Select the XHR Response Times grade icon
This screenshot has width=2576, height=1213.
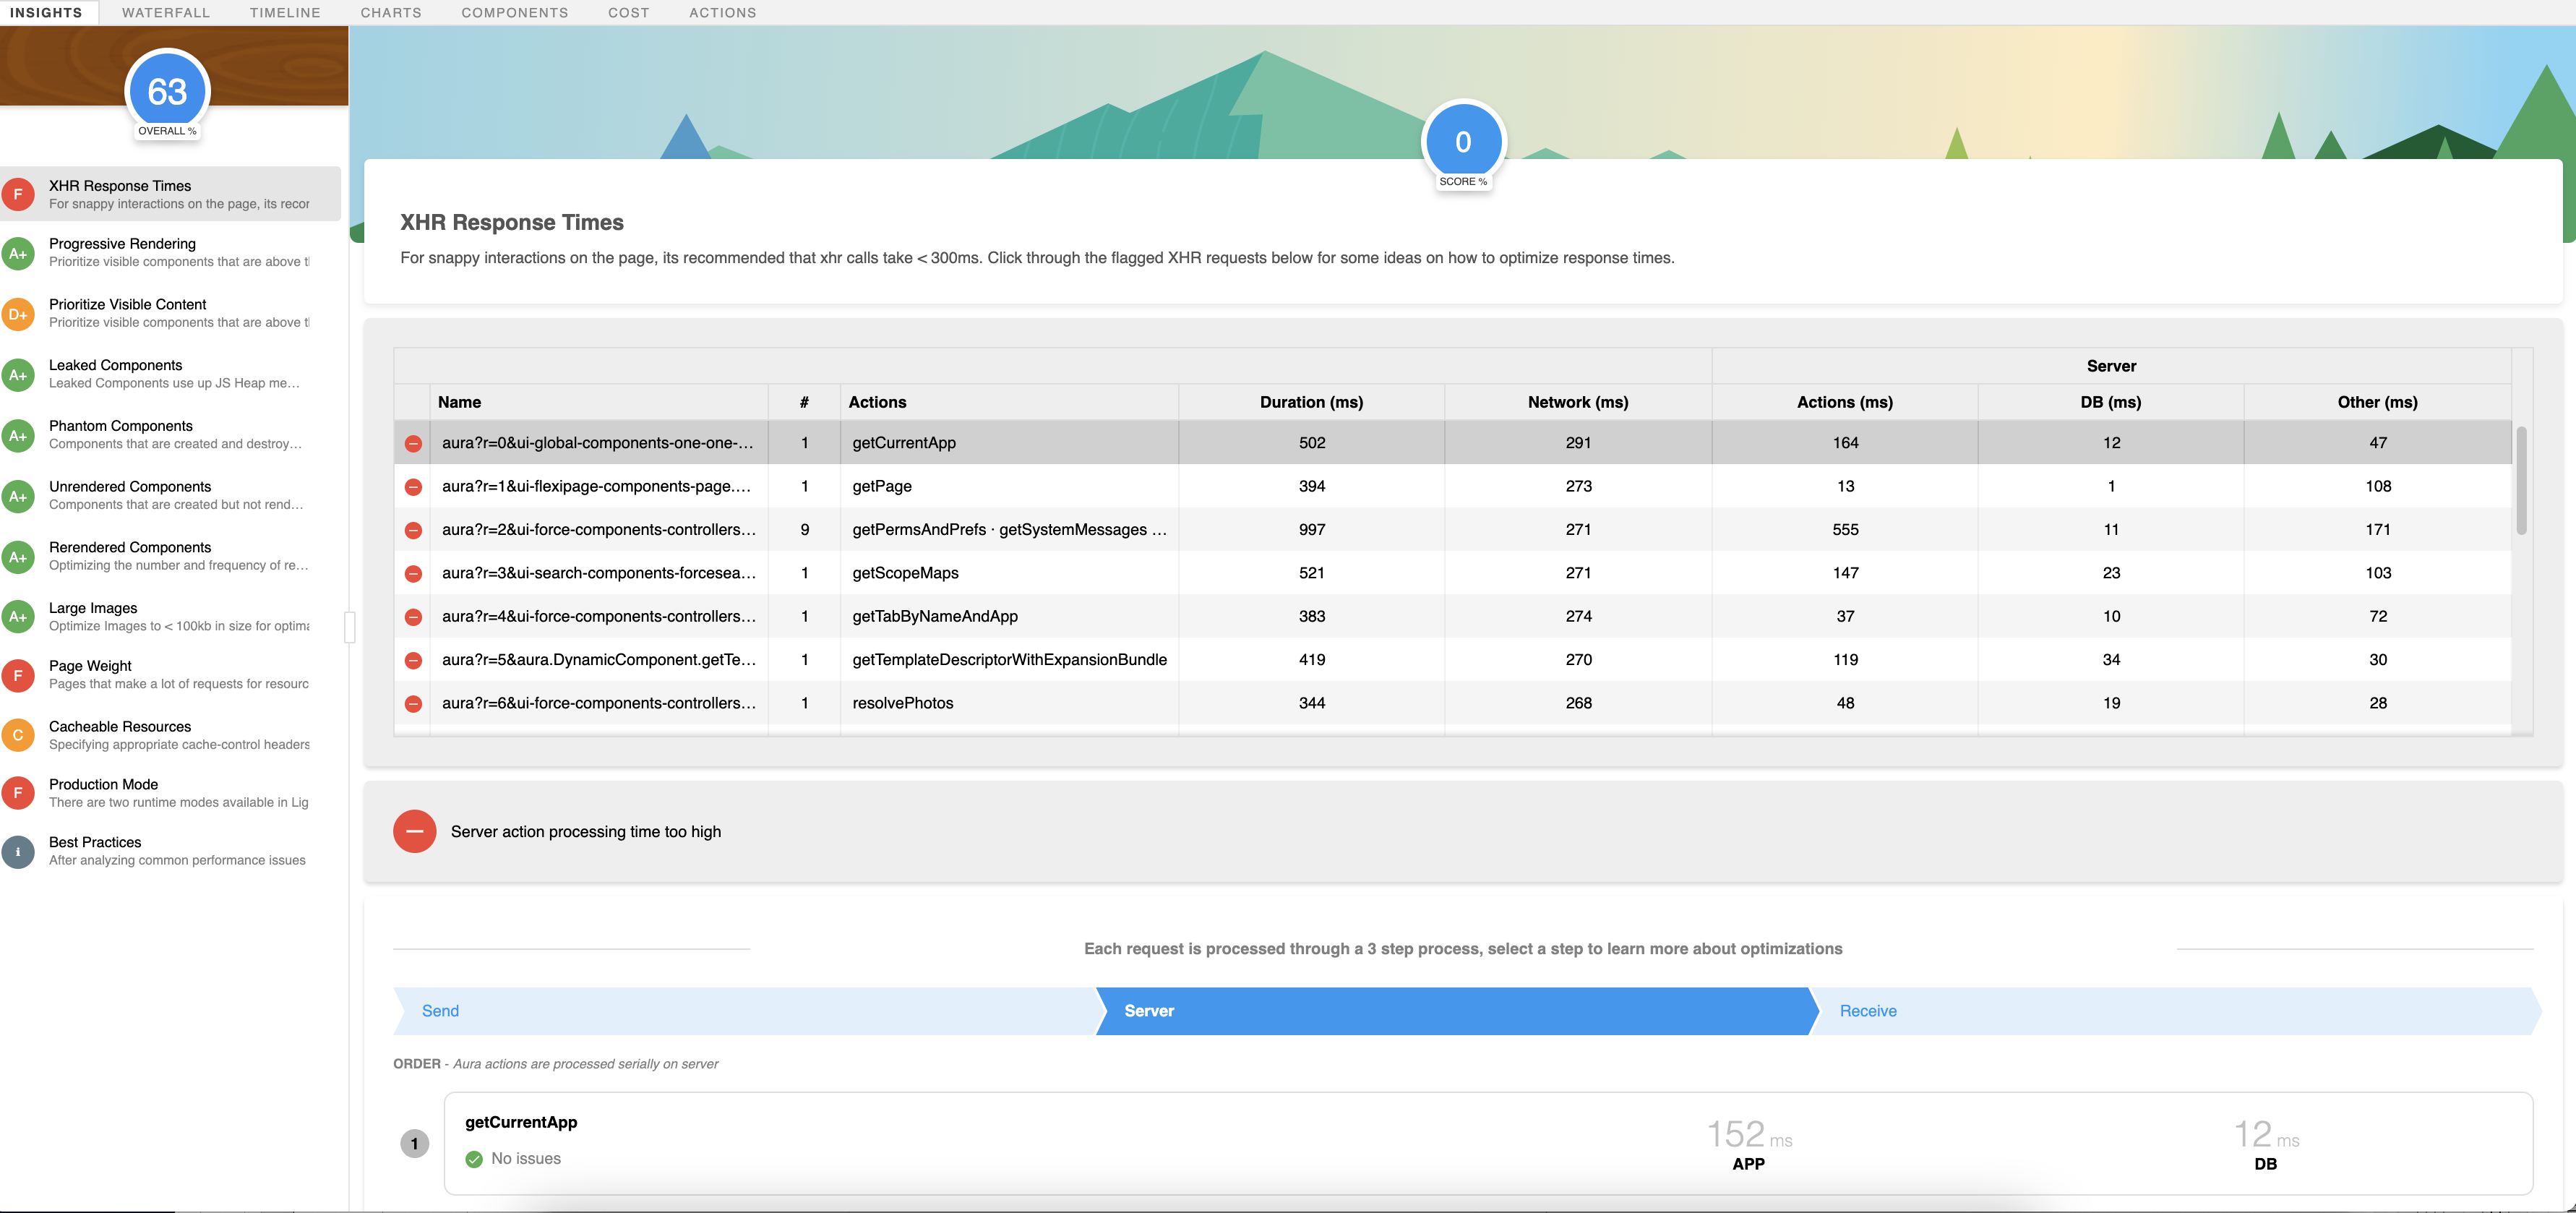(19, 194)
